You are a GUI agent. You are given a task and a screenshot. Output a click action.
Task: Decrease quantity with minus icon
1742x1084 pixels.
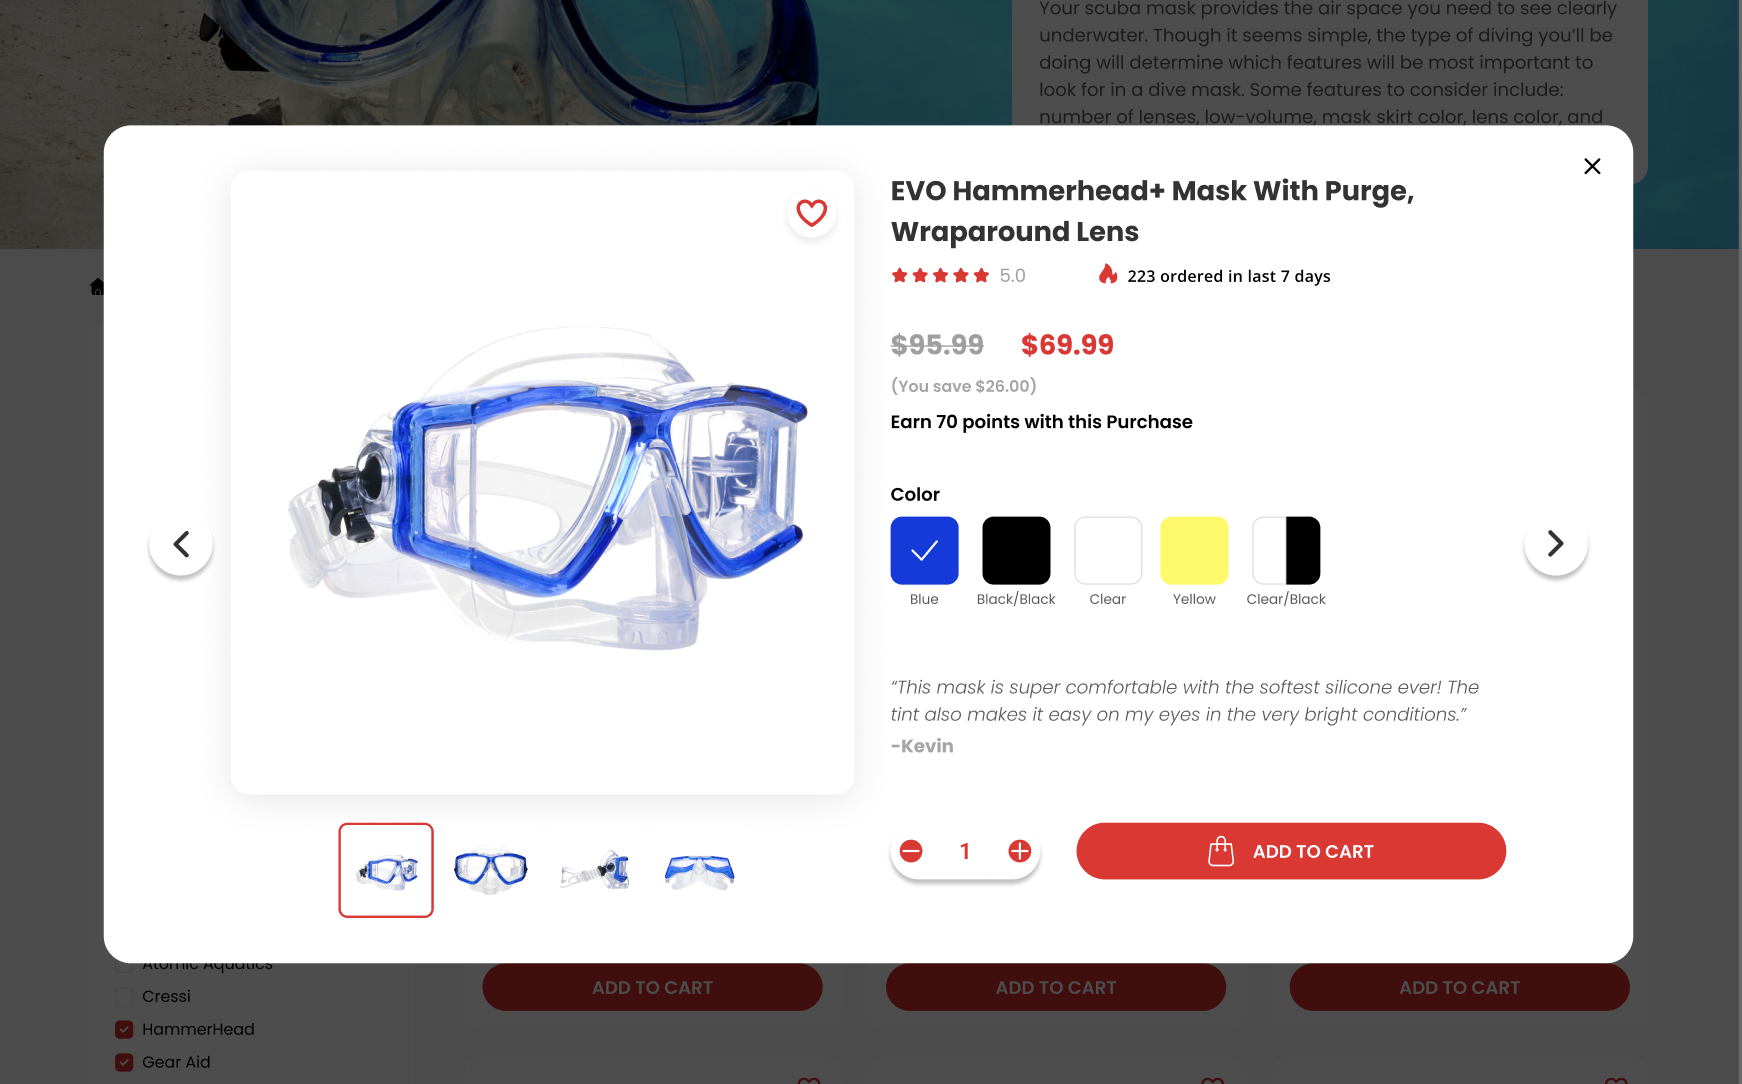[x=911, y=851]
